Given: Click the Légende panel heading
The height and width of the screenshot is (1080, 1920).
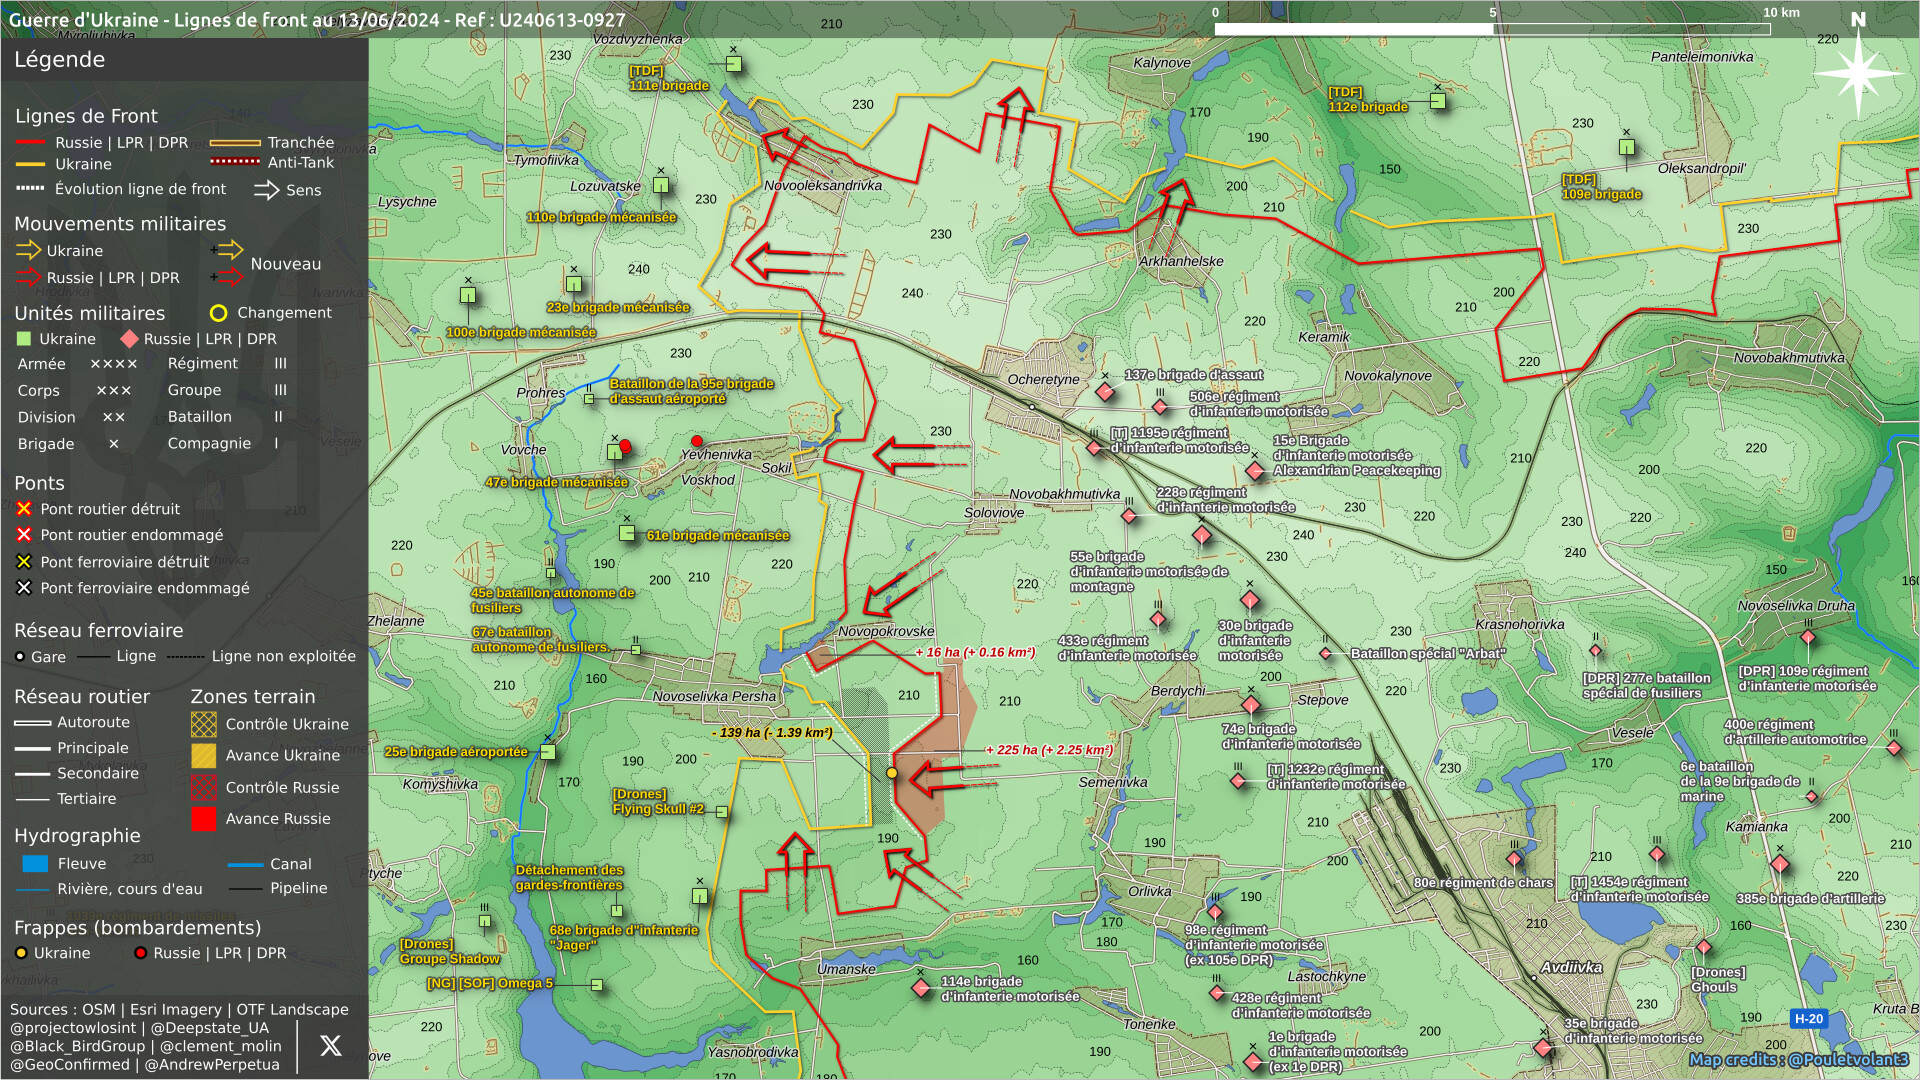Looking at the screenshot, I should click(59, 60).
